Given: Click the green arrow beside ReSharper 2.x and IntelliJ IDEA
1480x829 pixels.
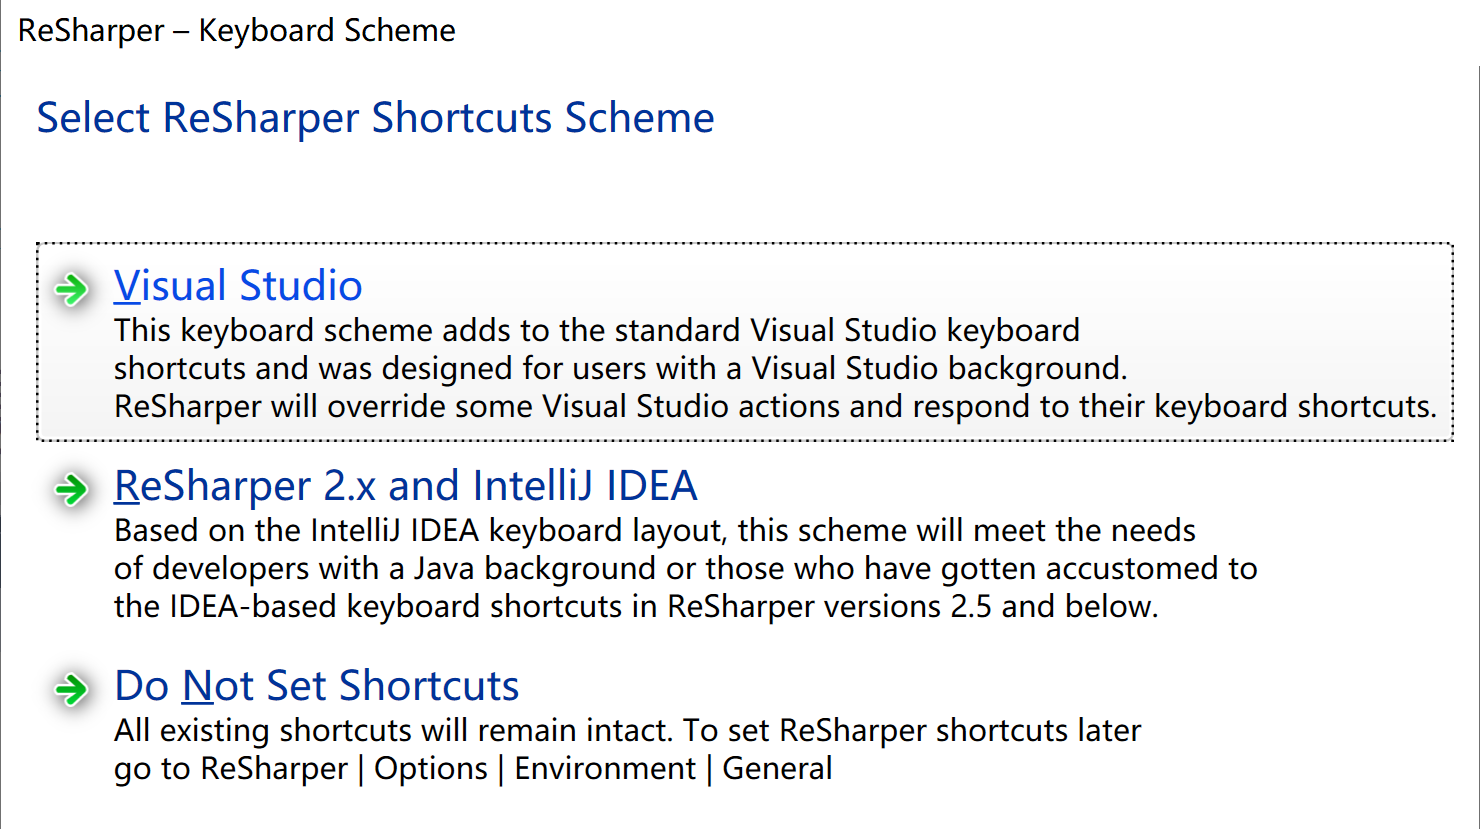Looking at the screenshot, I should [70, 489].
